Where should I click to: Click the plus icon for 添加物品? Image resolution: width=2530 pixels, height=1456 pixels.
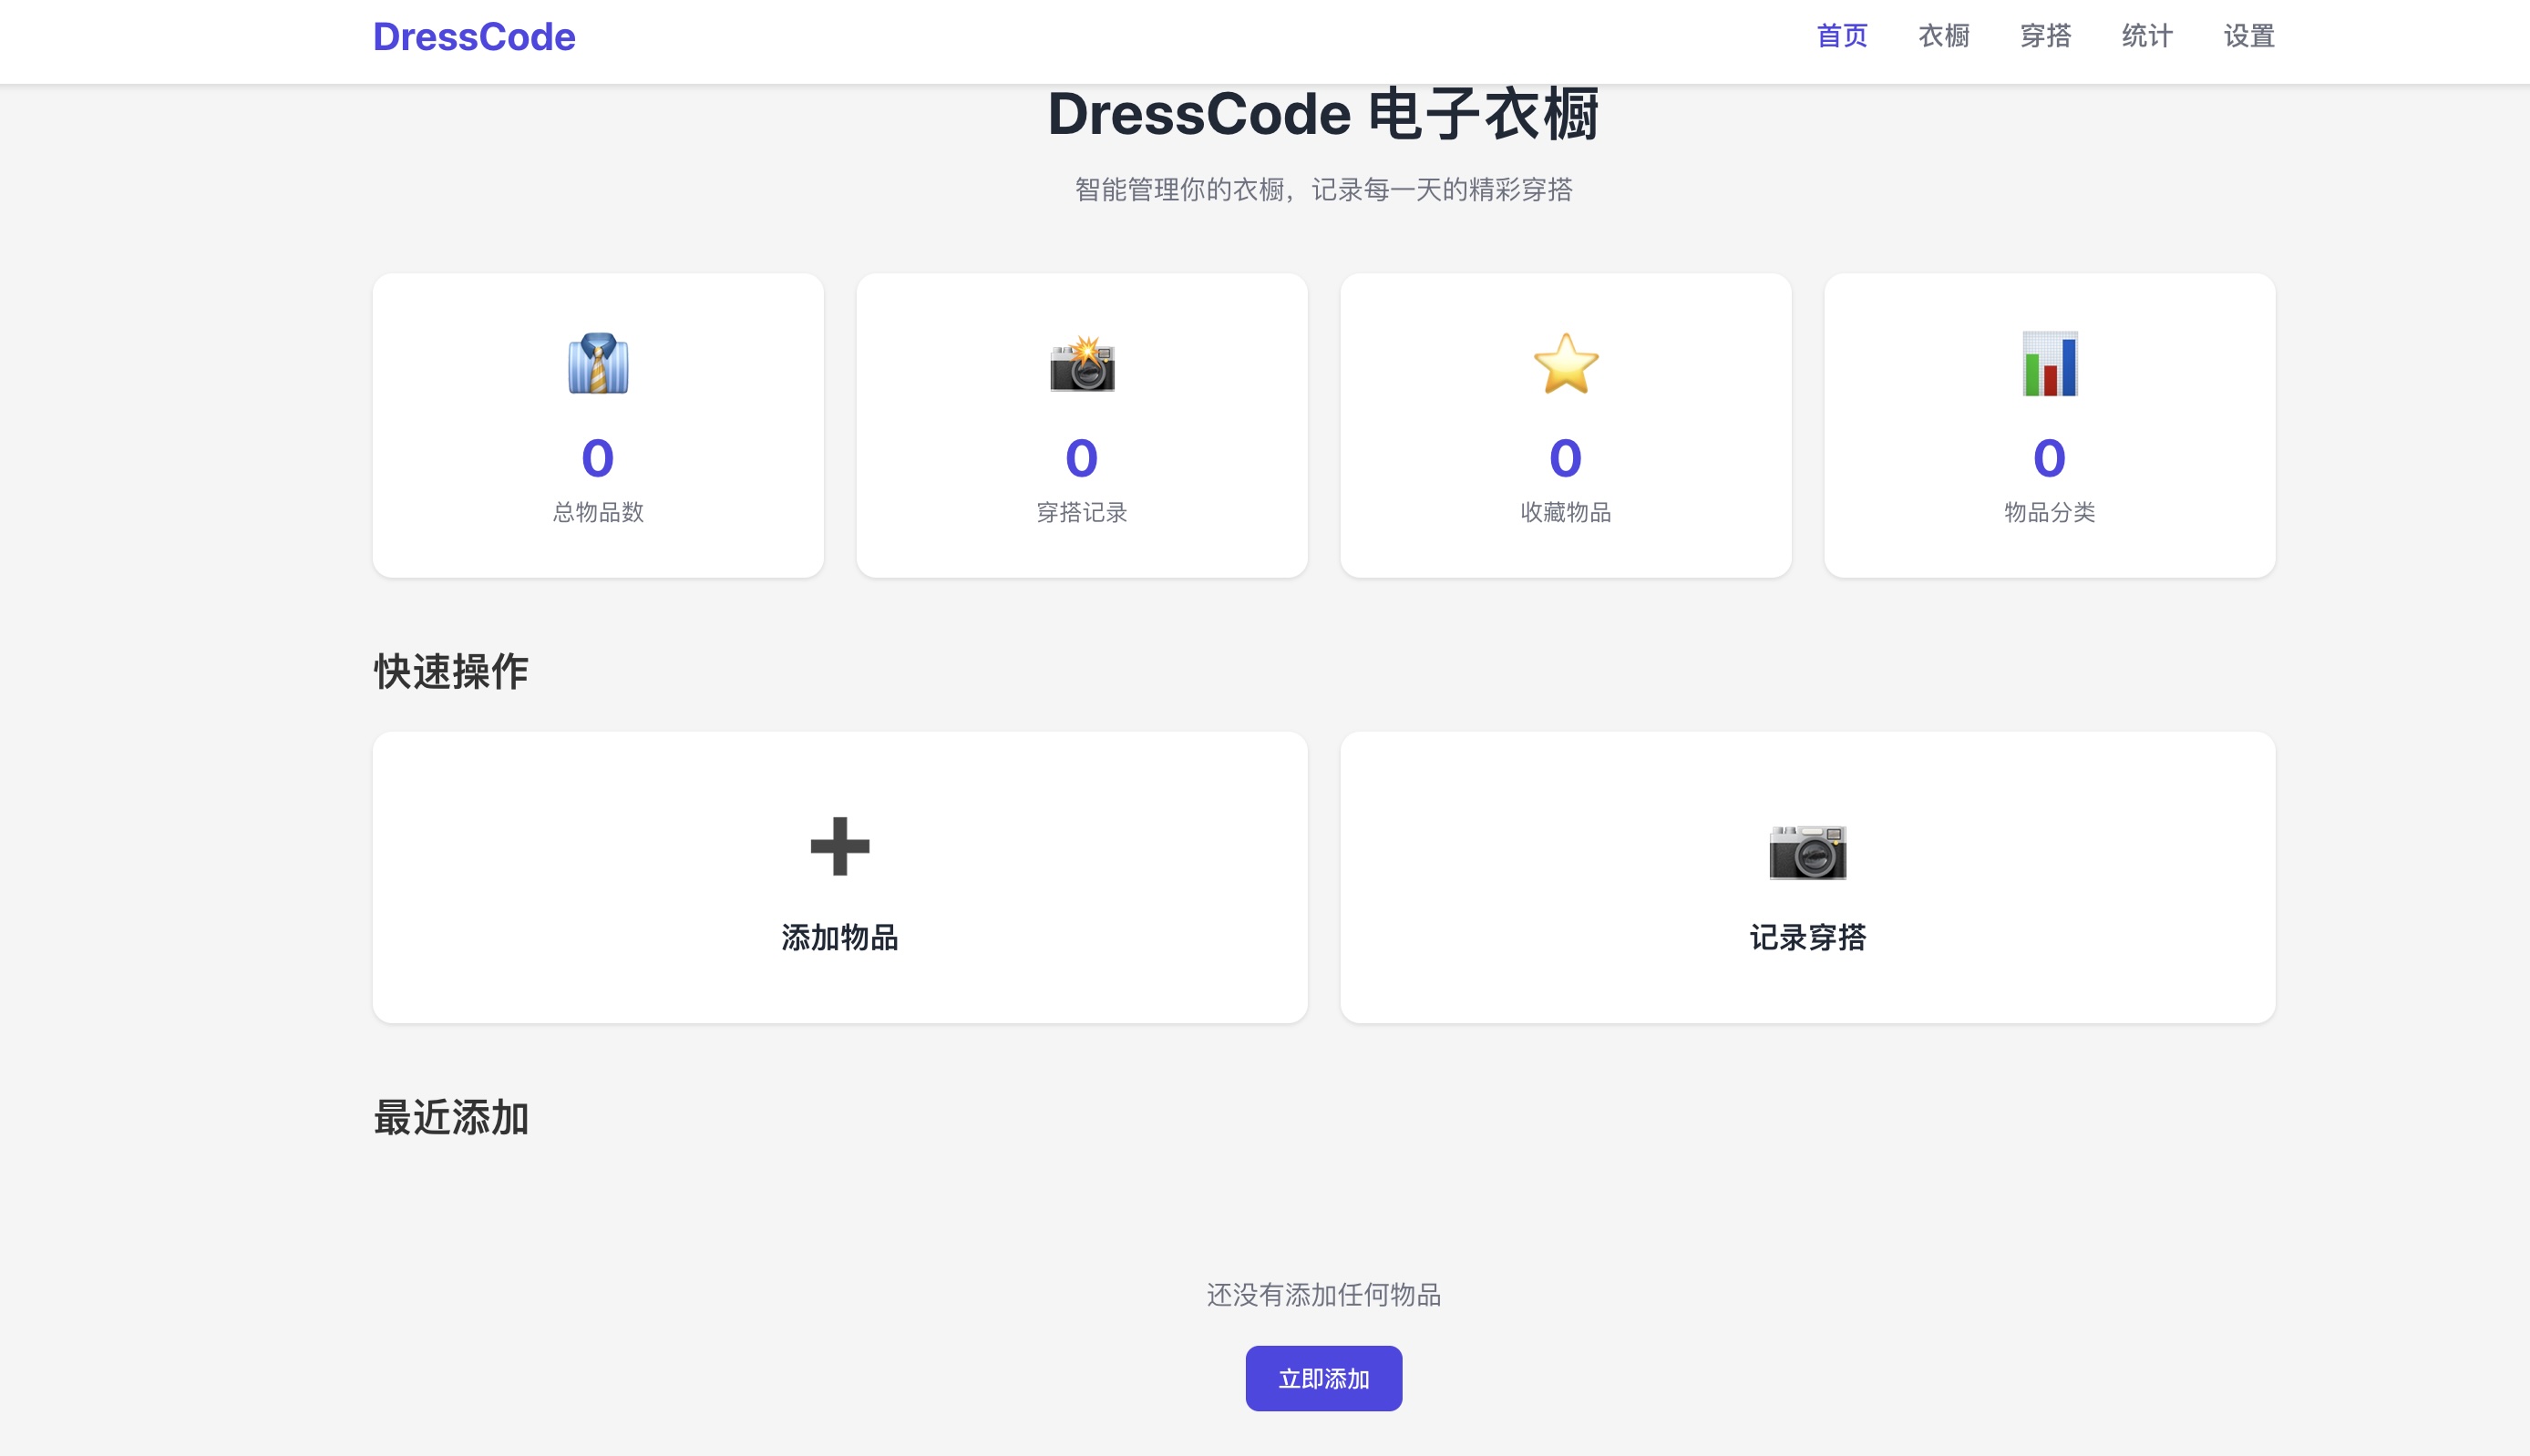click(839, 846)
